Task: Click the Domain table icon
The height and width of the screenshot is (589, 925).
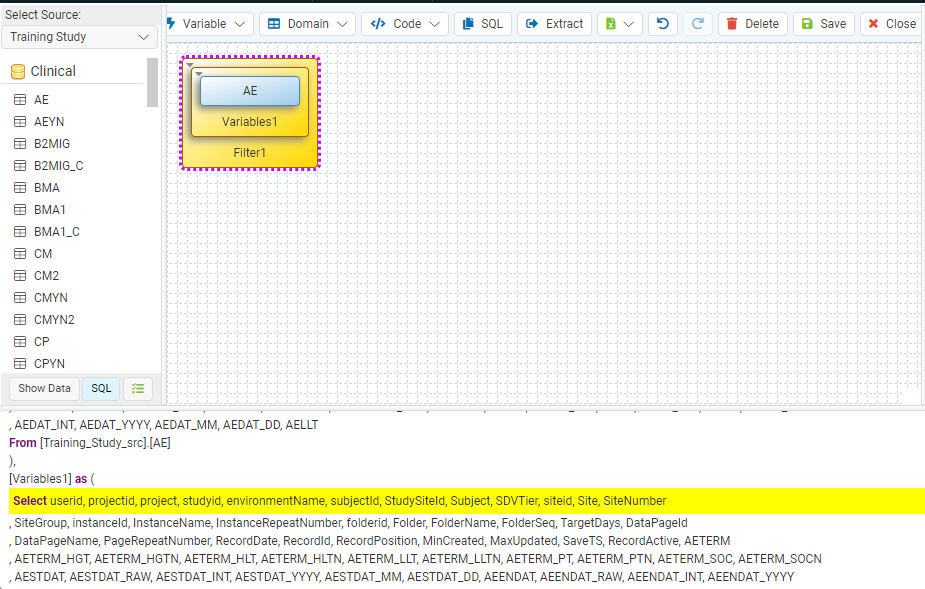Action: (x=274, y=24)
